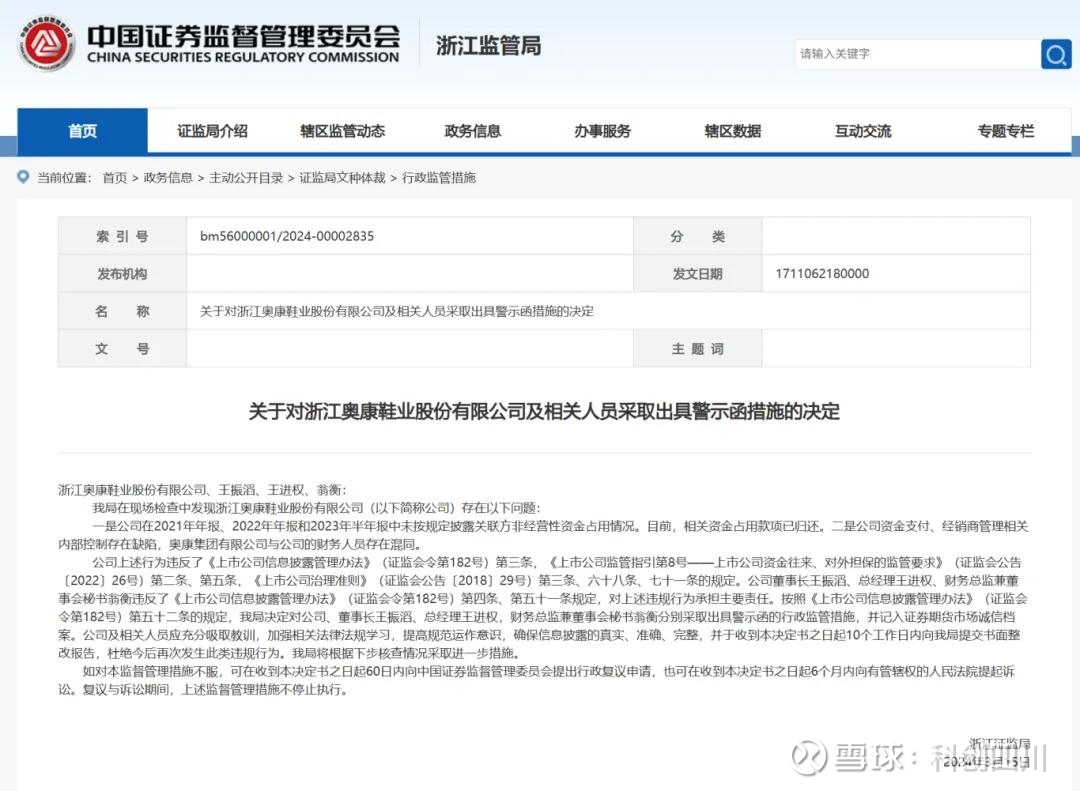1080x791 pixels.
Task: Click the 证监局文种体裁 breadcrumb link
Action: (x=342, y=178)
